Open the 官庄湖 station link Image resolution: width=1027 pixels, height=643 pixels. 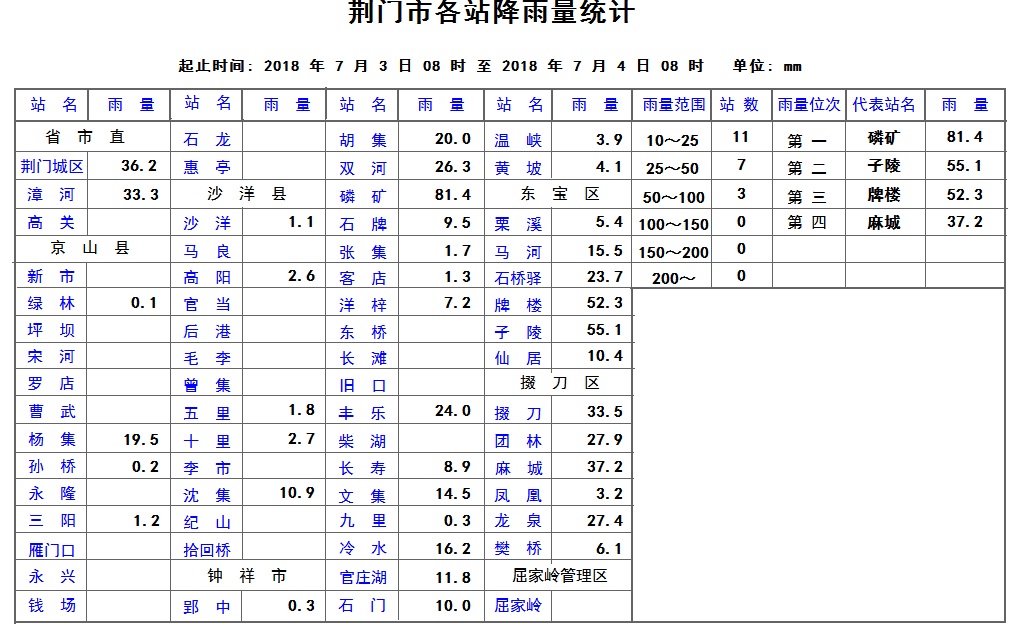[x=362, y=578]
